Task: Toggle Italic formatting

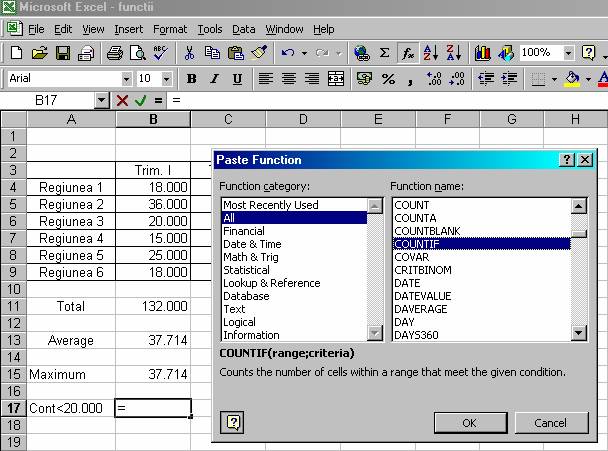Action: click(213, 78)
